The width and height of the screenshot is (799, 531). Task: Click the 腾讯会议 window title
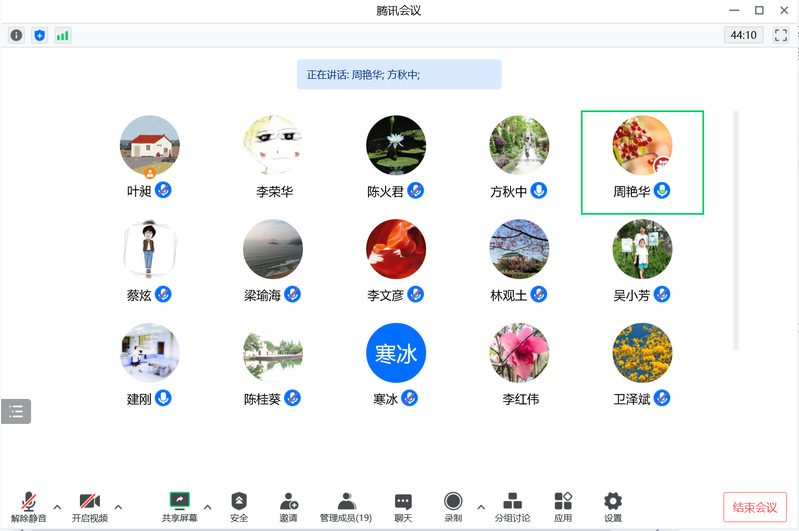(398, 10)
